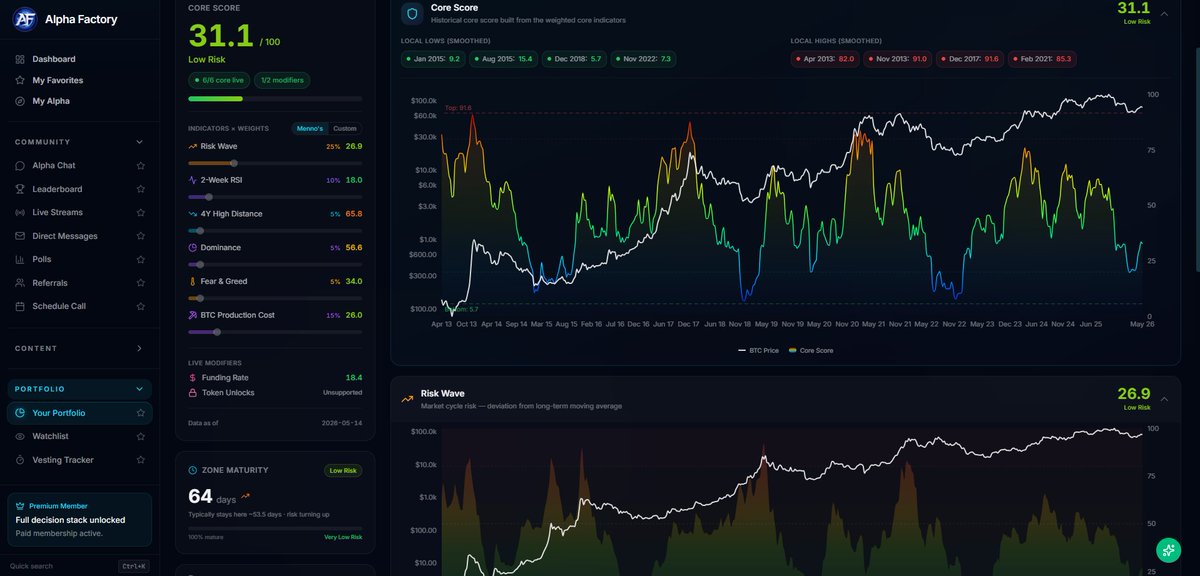This screenshot has width=1200, height=576.
Task: Click the Funding Rate dollar icon
Action: click(x=193, y=378)
